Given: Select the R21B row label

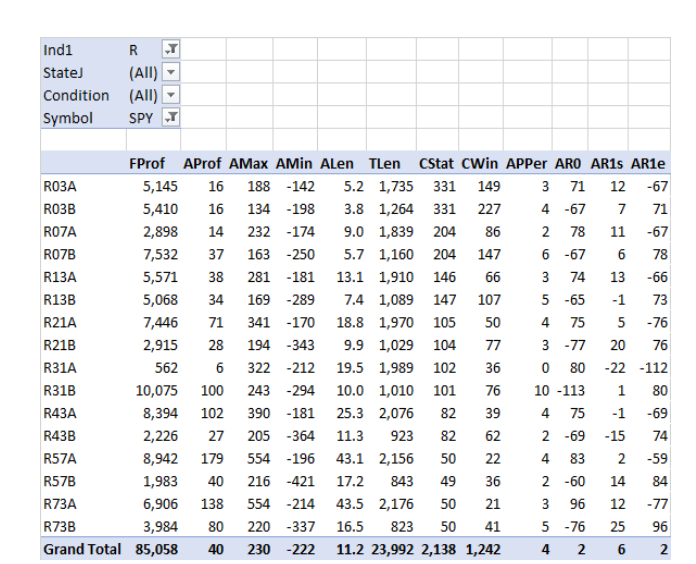Looking at the screenshot, I should pos(59,345).
